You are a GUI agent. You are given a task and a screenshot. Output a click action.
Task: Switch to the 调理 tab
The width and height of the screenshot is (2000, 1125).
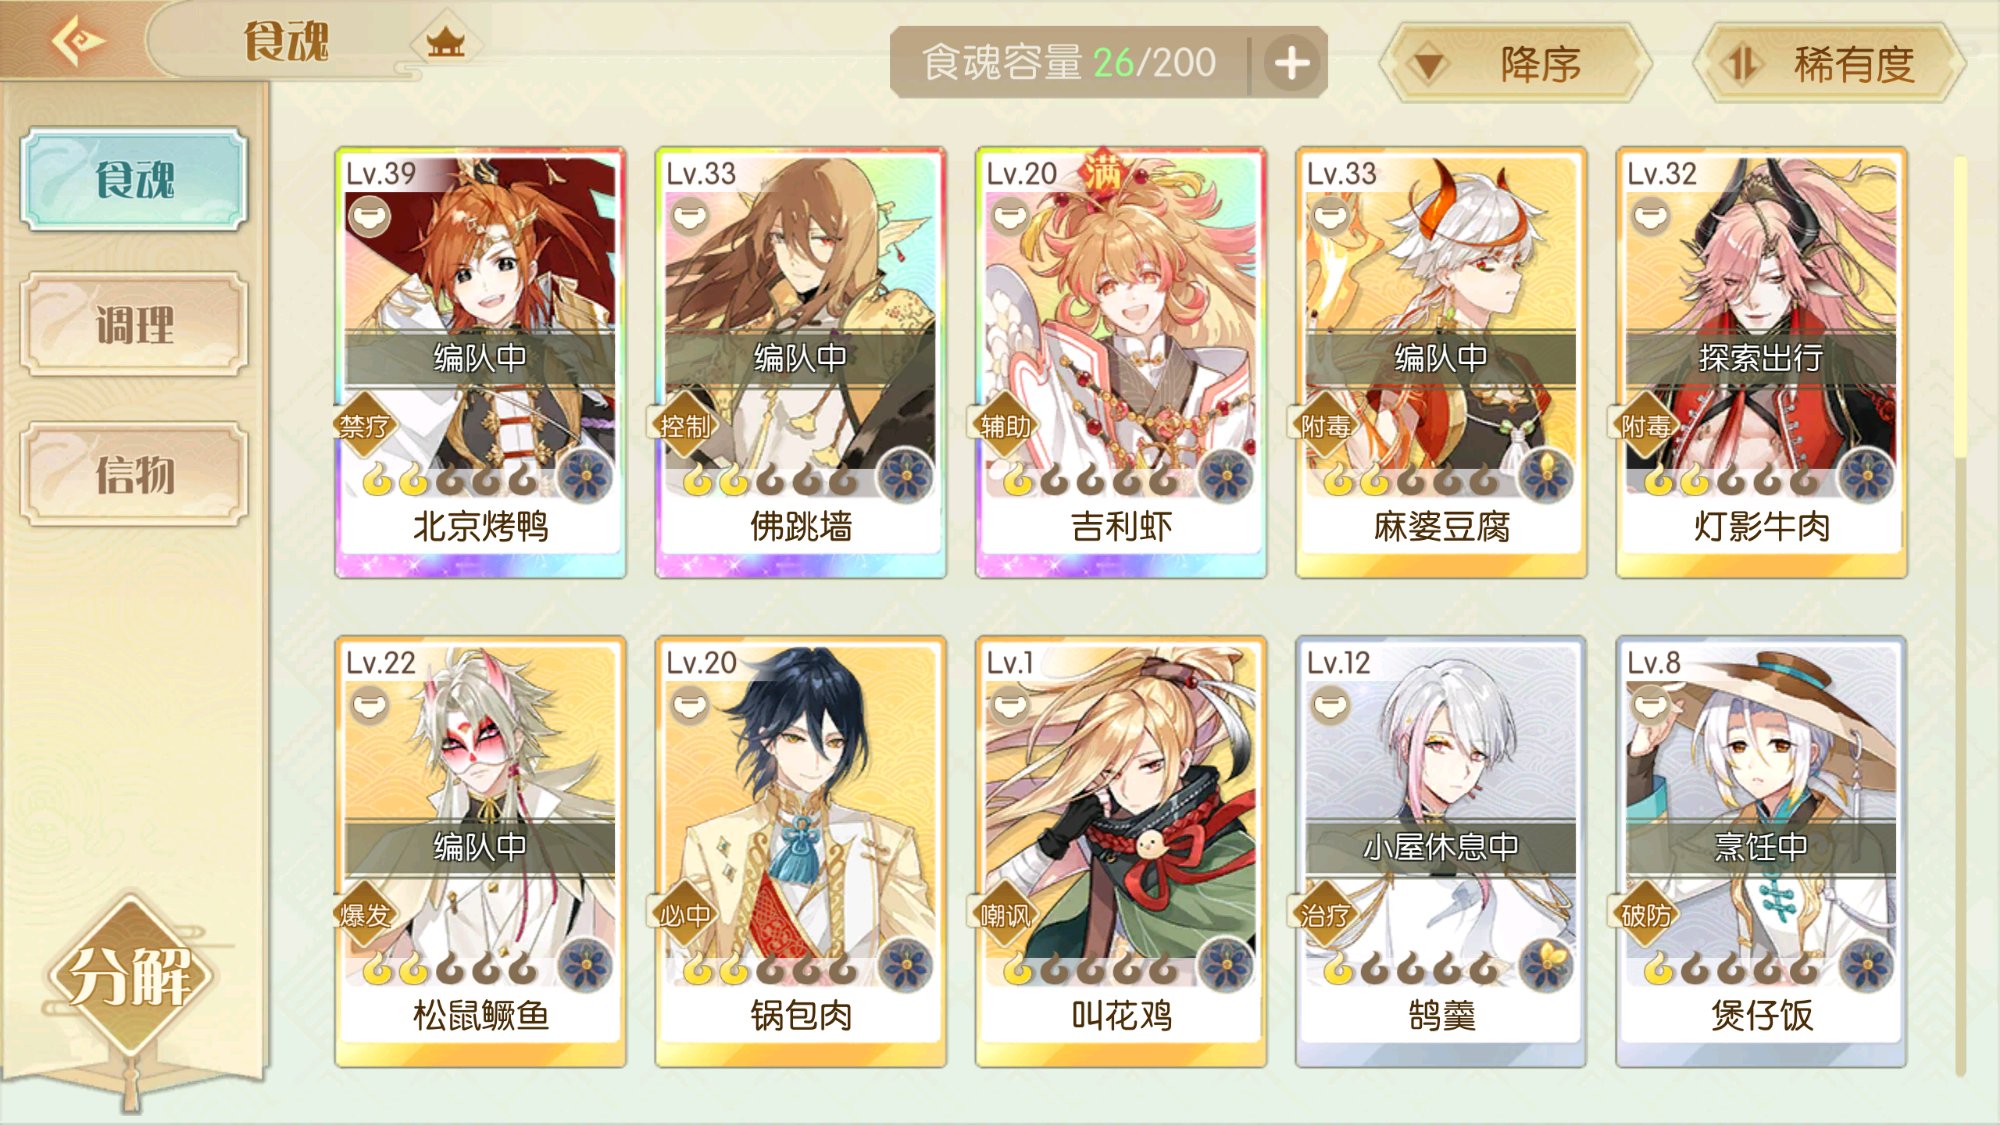[134, 324]
